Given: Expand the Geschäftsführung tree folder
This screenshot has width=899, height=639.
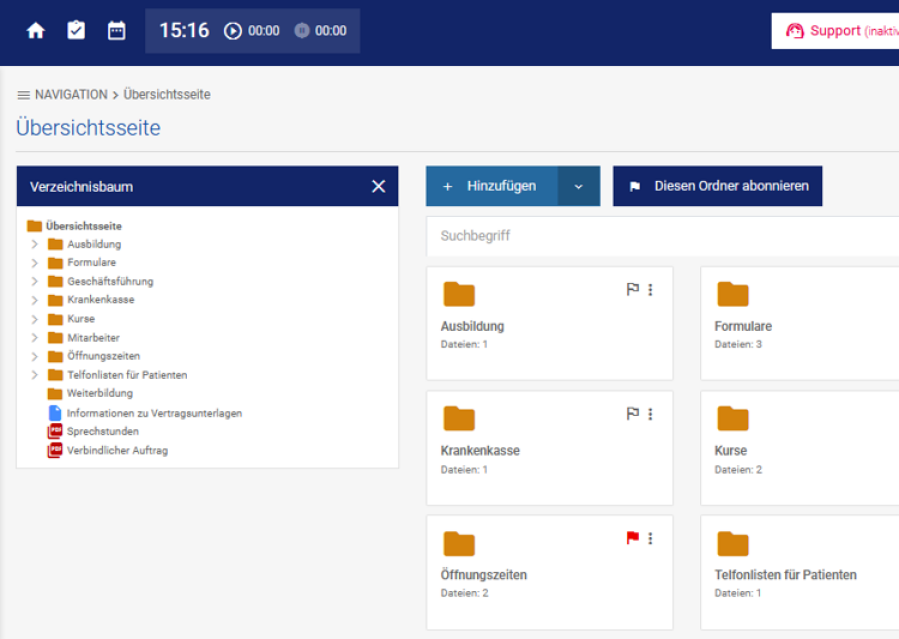Looking at the screenshot, I should pos(35,282).
